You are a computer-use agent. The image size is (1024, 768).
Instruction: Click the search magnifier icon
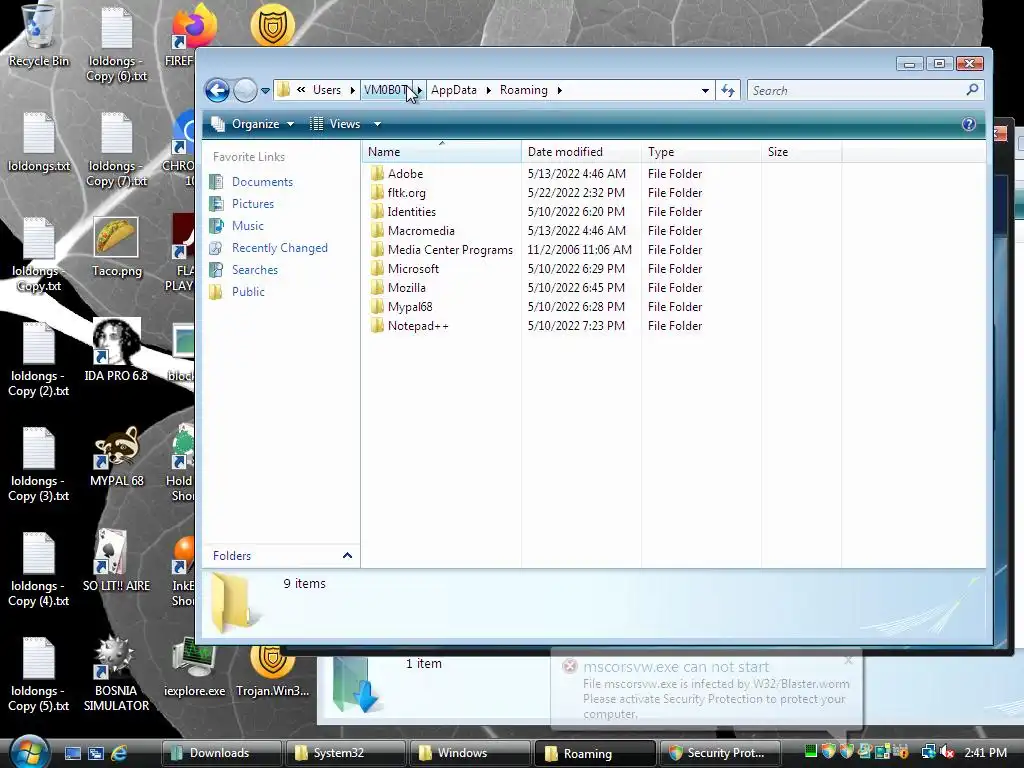pos(972,89)
